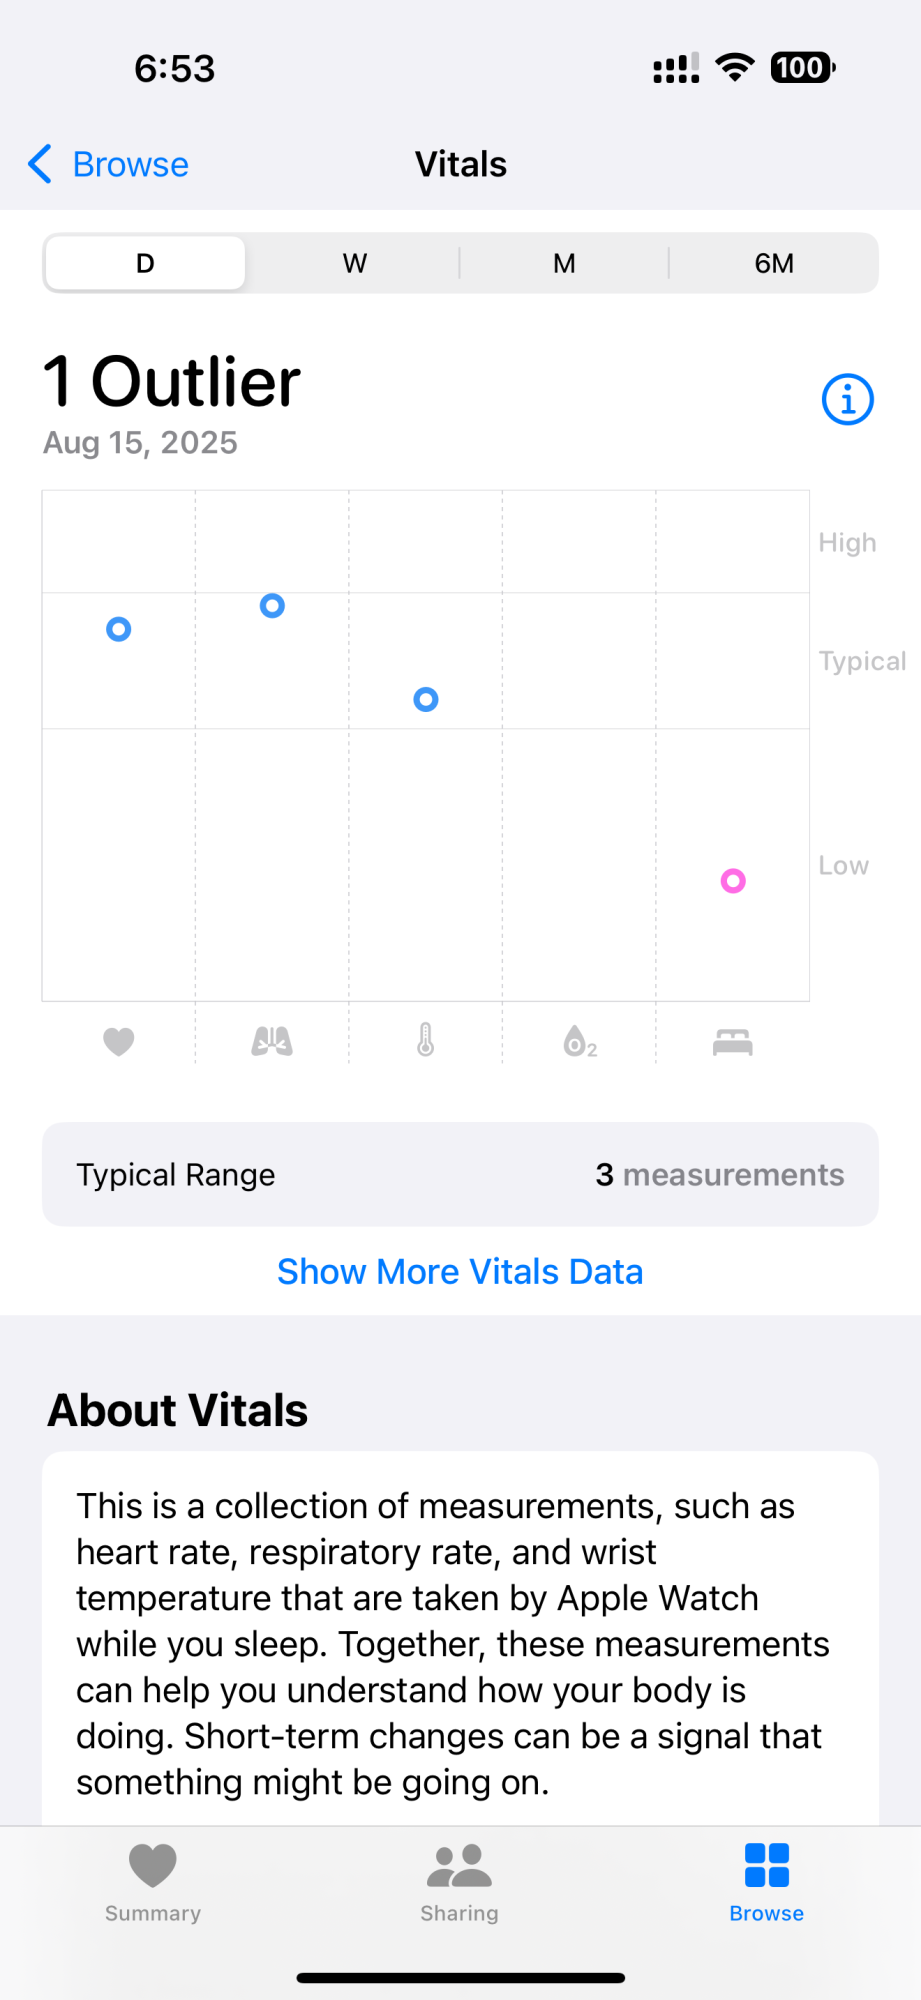Tap the battery indicator in status bar

[802, 68]
